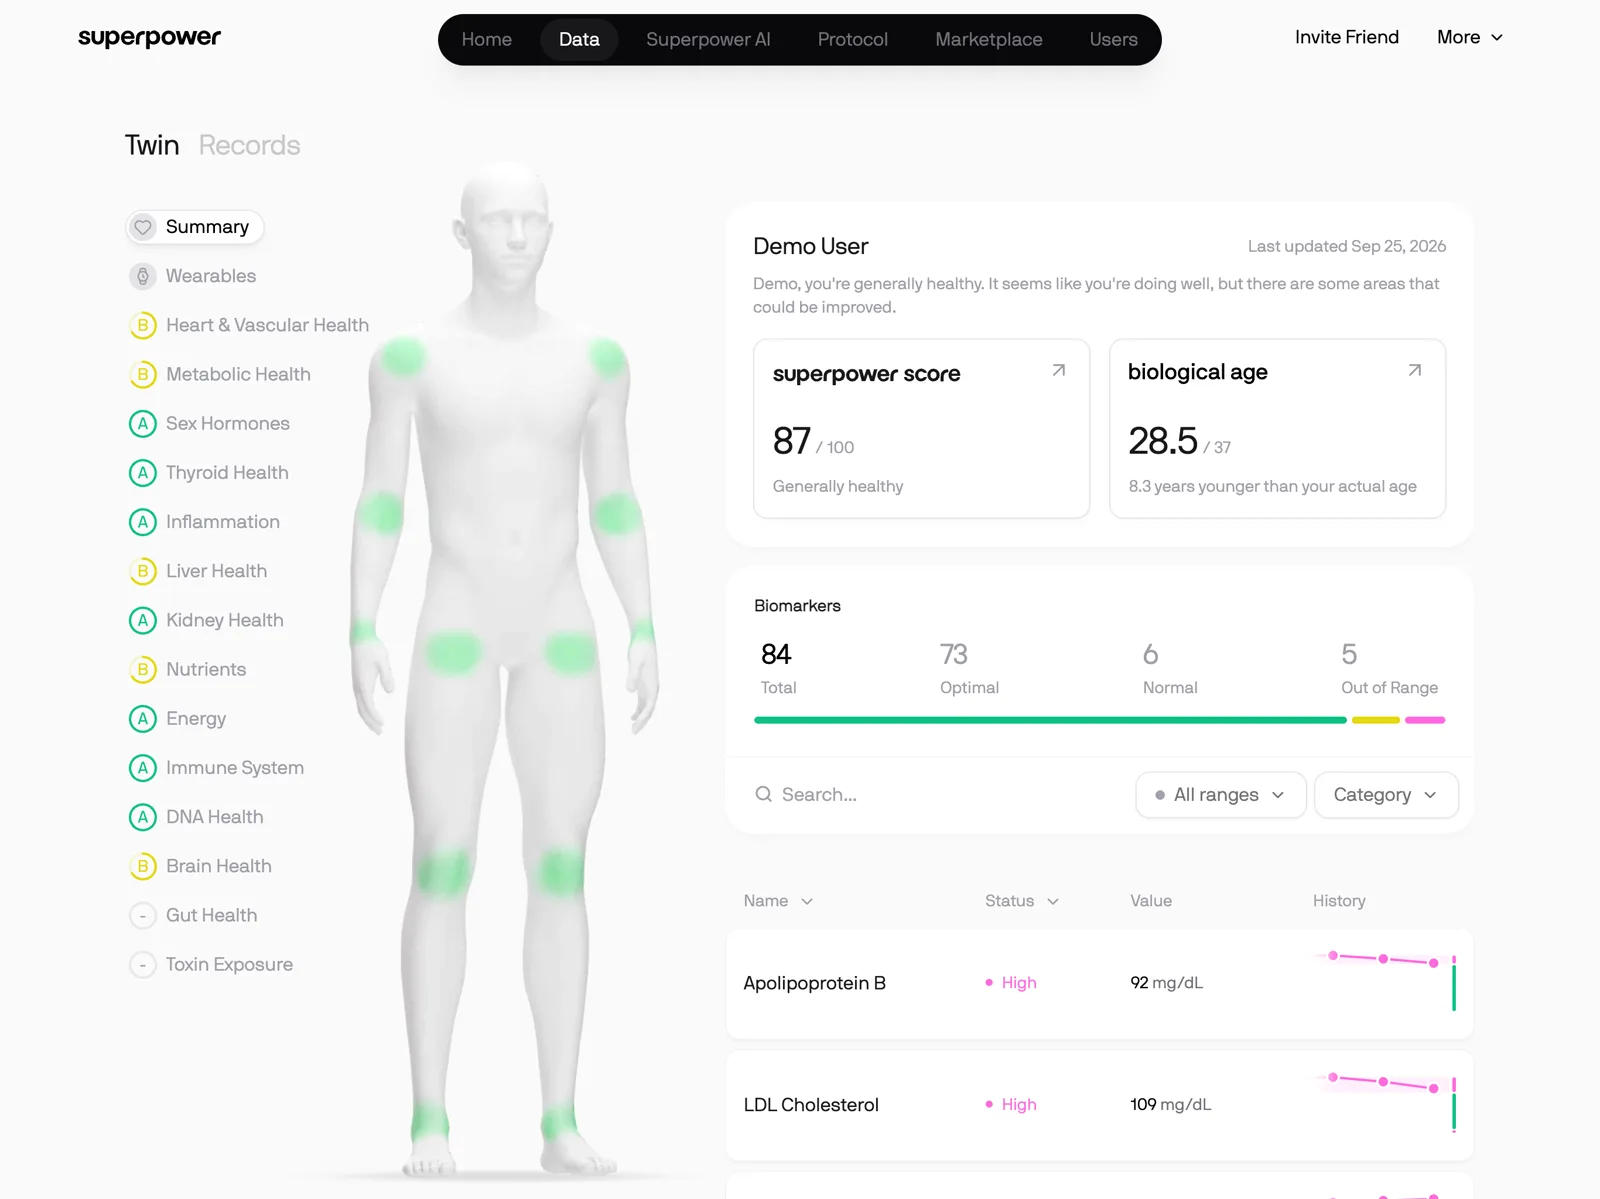Switch to the Records view
The image size is (1600, 1199).
[250, 145]
